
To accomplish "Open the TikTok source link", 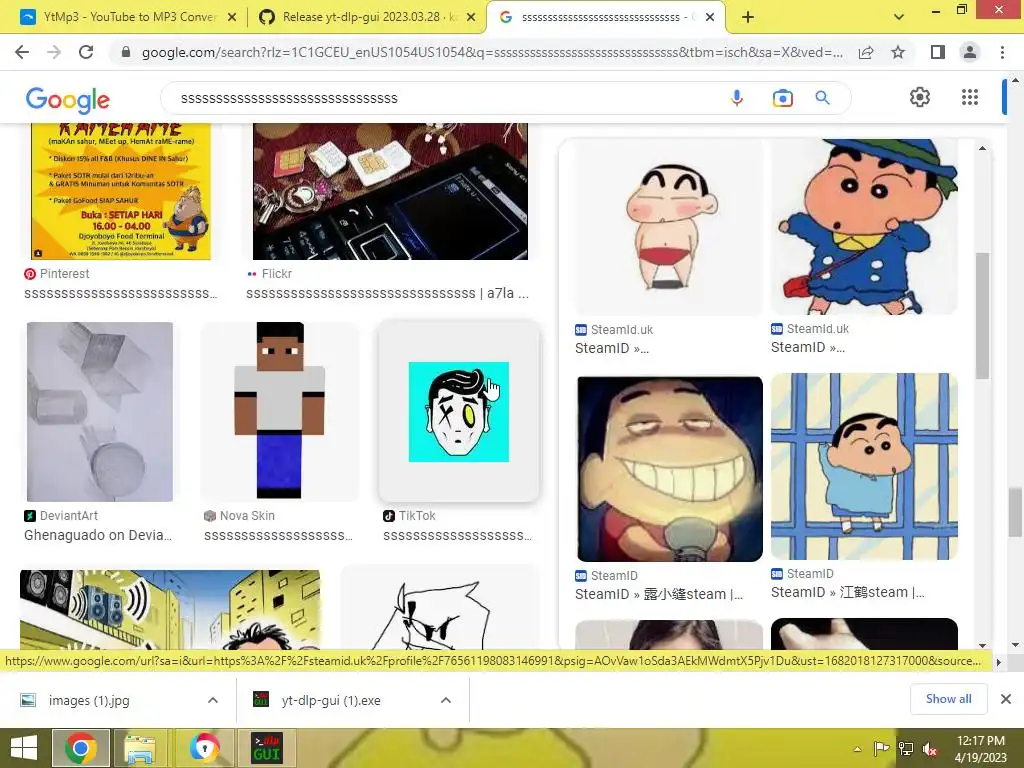I will click(409, 515).
